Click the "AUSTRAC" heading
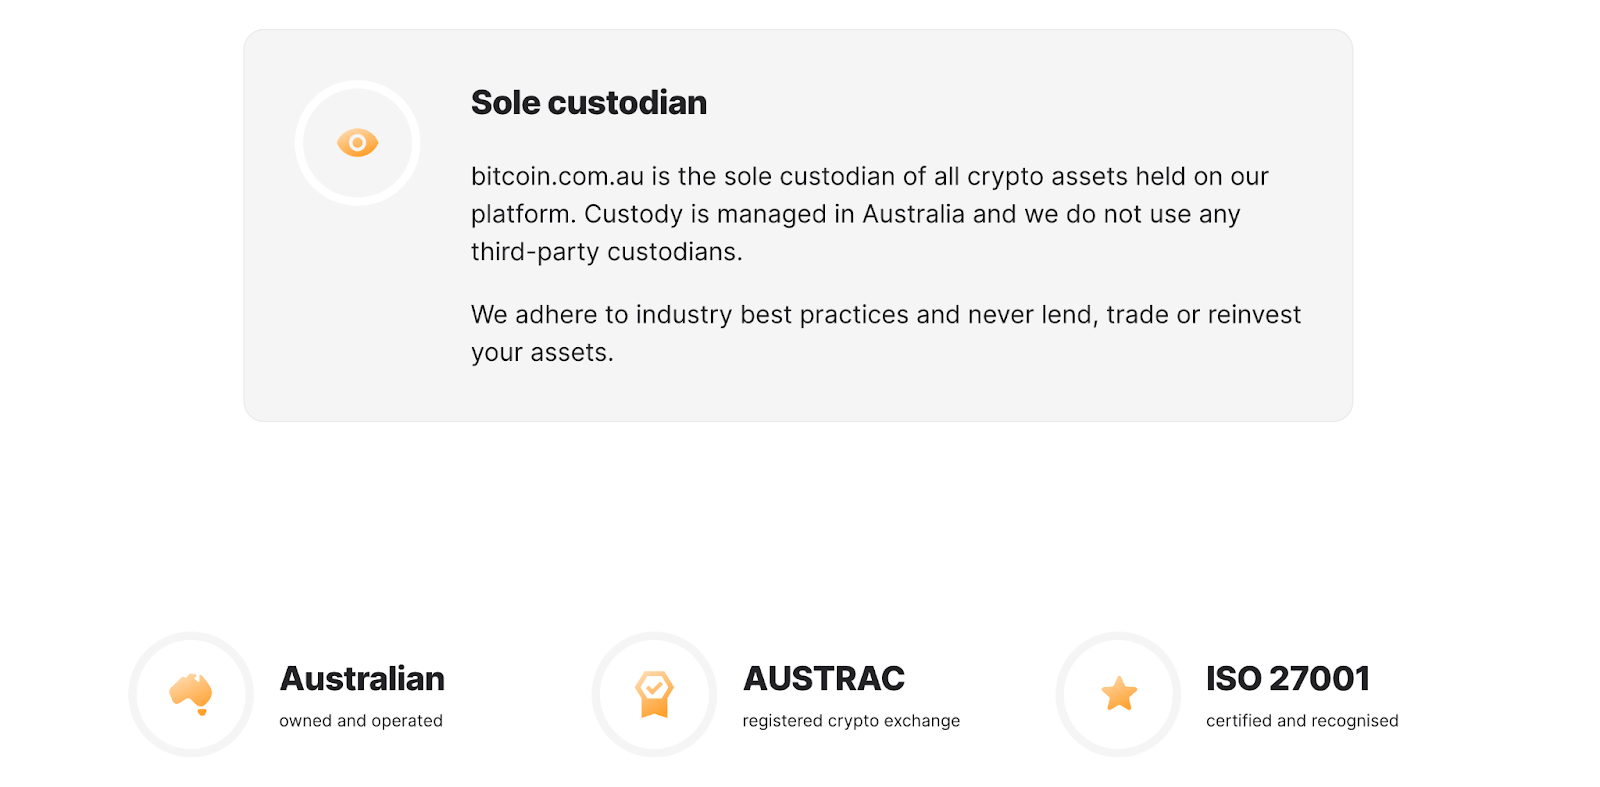This screenshot has height=787, width=1600. point(823,679)
